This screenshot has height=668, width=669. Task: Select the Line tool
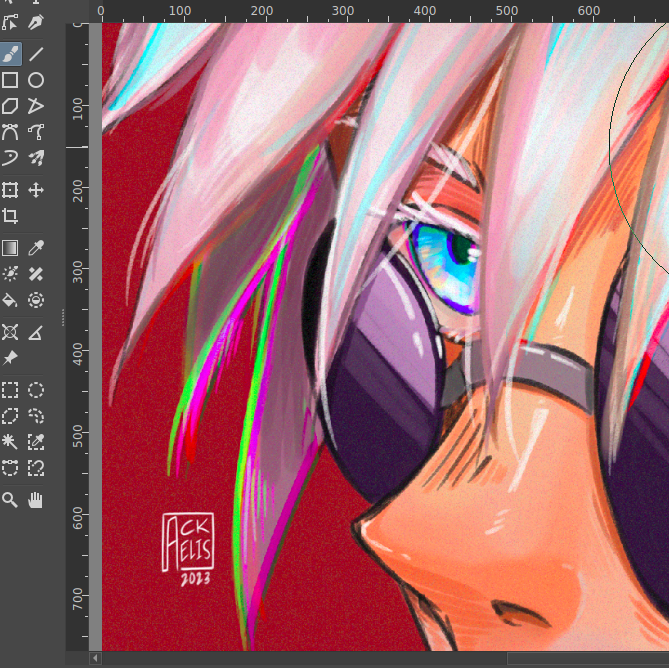click(36, 54)
